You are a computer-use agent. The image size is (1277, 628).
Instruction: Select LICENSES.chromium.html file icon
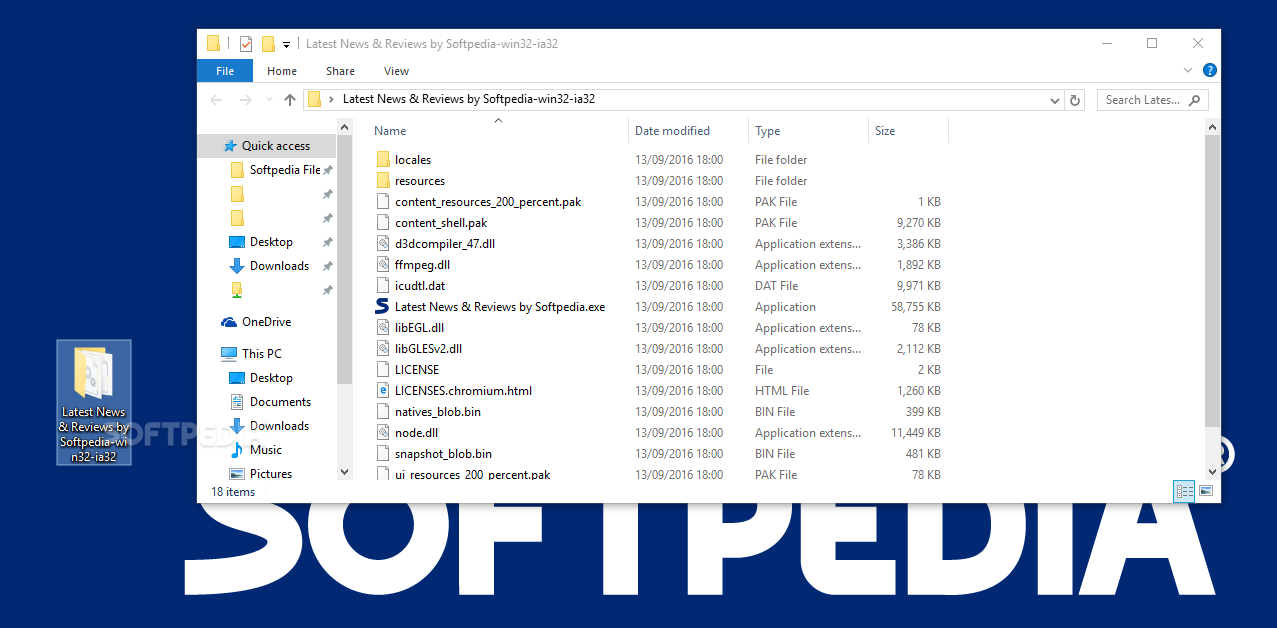[x=382, y=391]
